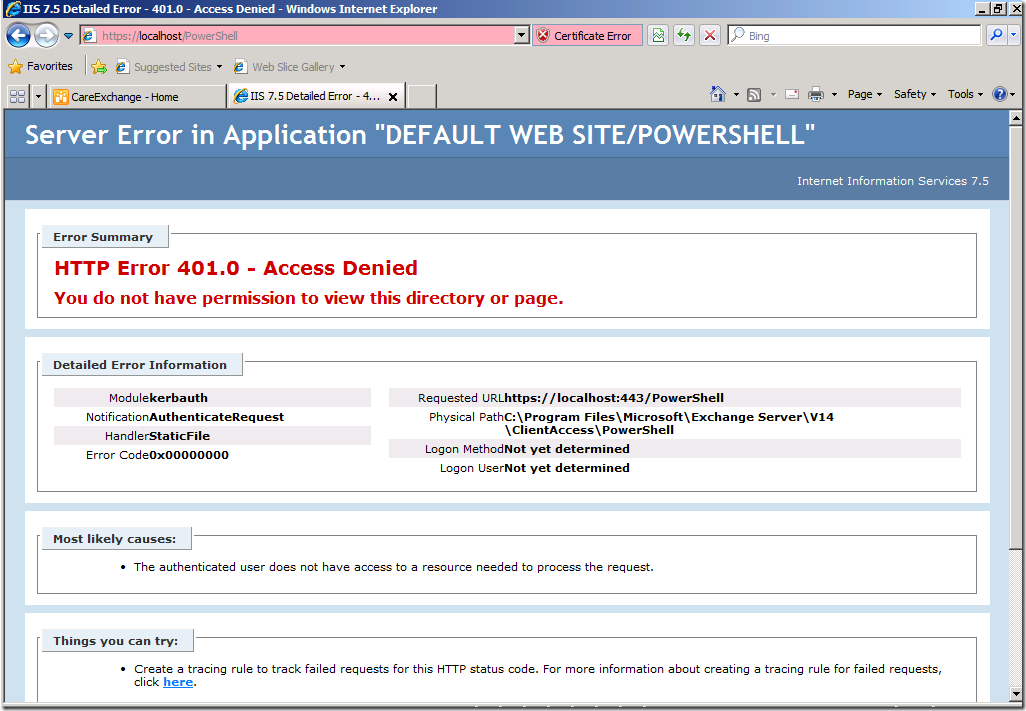The width and height of the screenshot is (1026, 711).
Task: Open the Certificate Error security report
Action: [x=587, y=36]
